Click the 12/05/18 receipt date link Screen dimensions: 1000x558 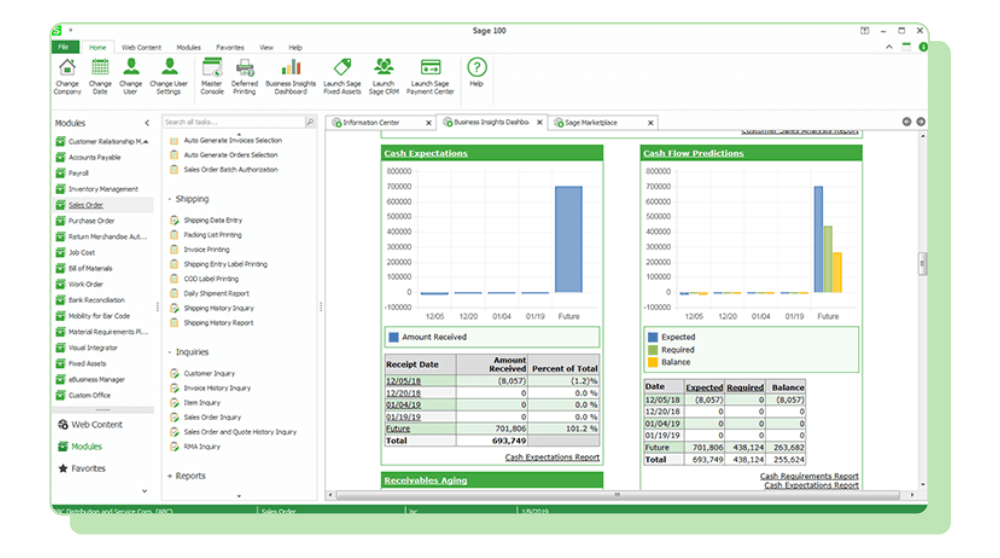403,381
